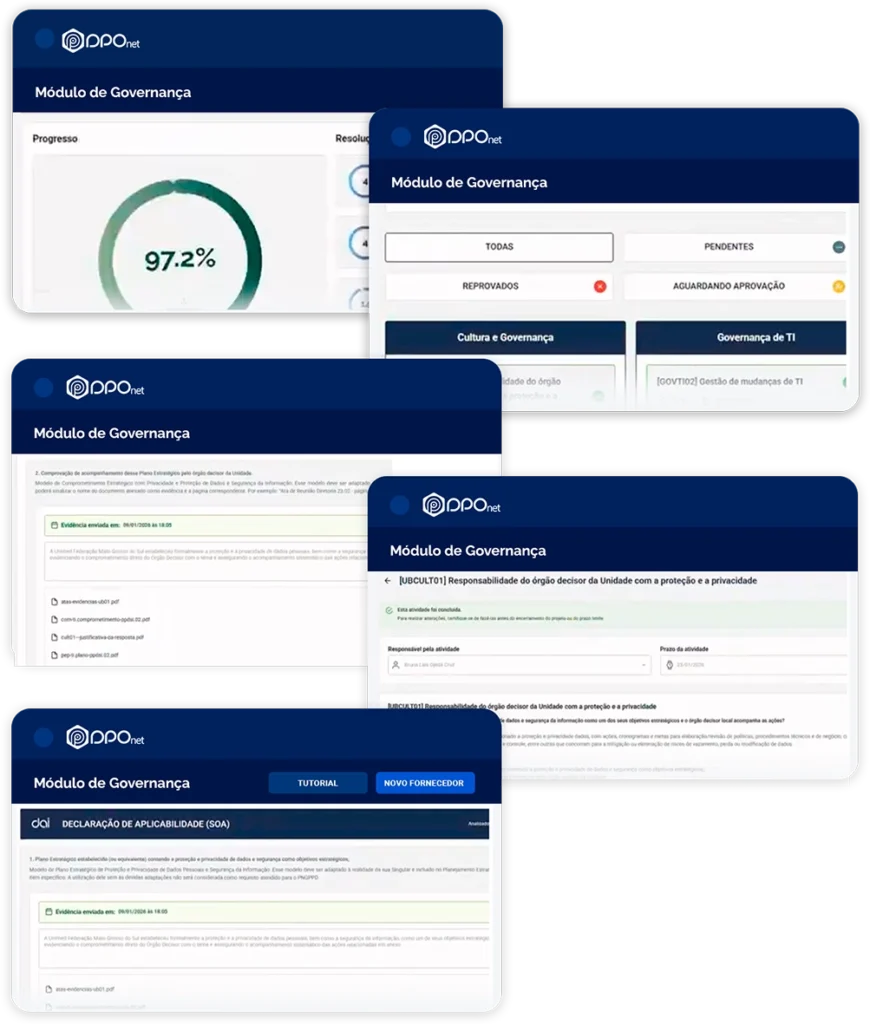The width and height of the screenshot is (870, 1024).
Task: Select the REPROVADOS filter label
Action: click(x=491, y=286)
